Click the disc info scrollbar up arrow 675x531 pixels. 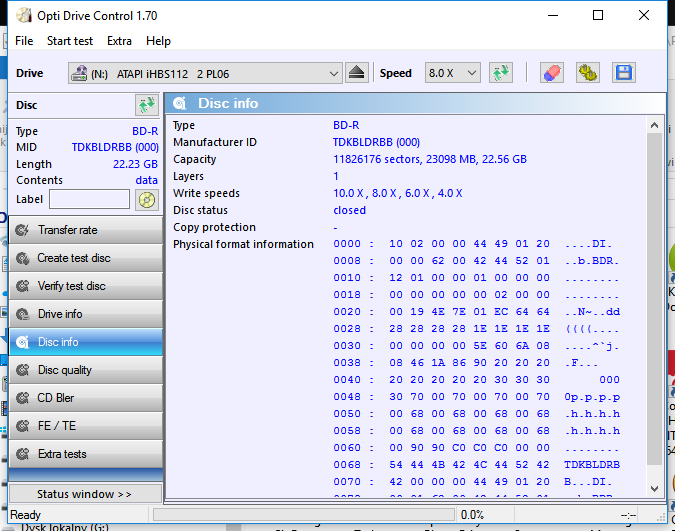point(654,125)
